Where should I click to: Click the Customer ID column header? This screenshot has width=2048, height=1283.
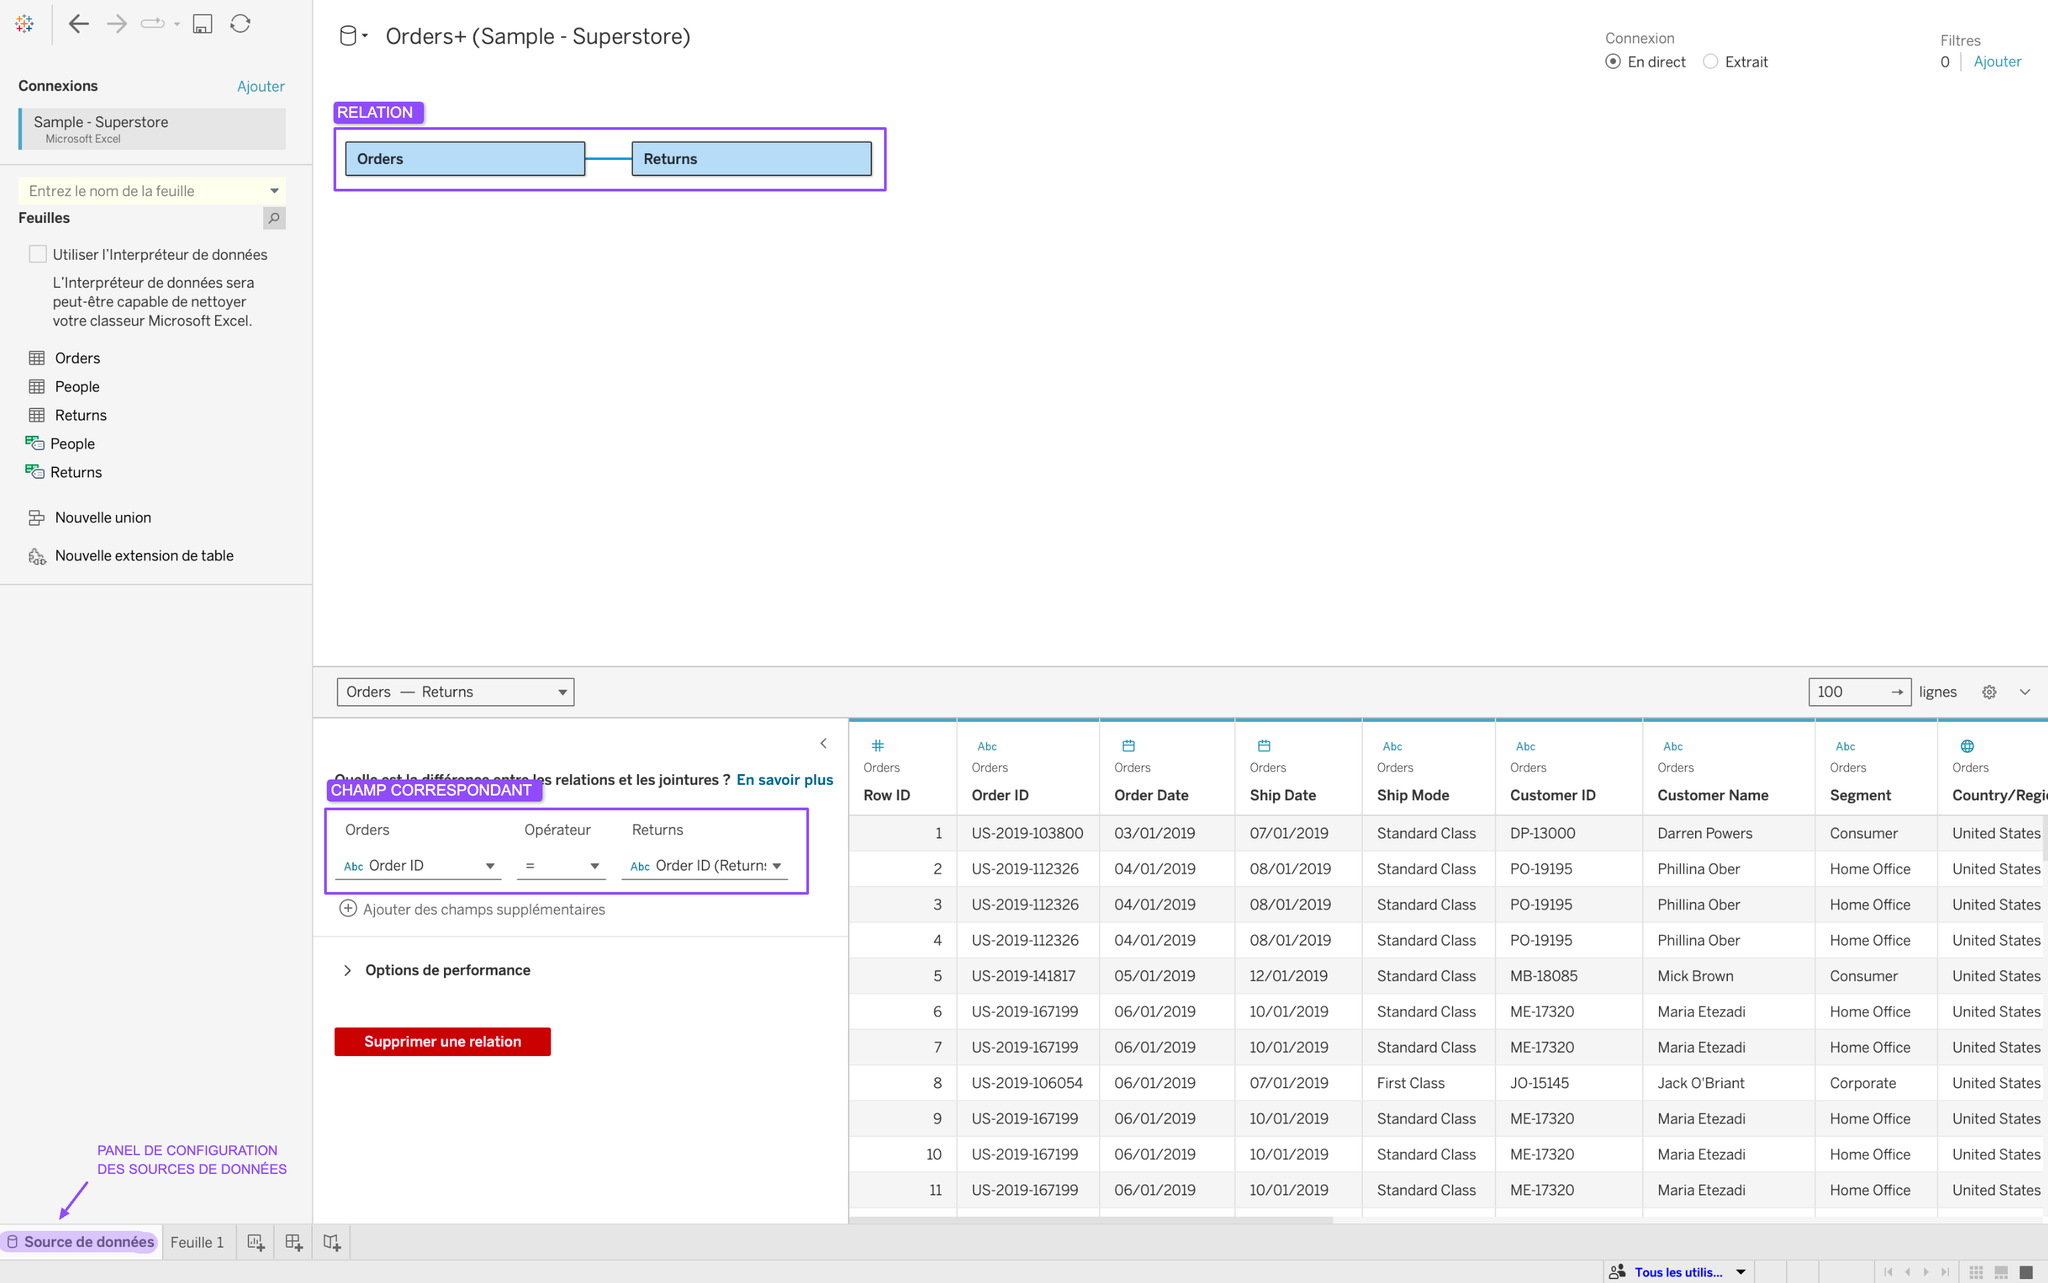click(x=1553, y=796)
